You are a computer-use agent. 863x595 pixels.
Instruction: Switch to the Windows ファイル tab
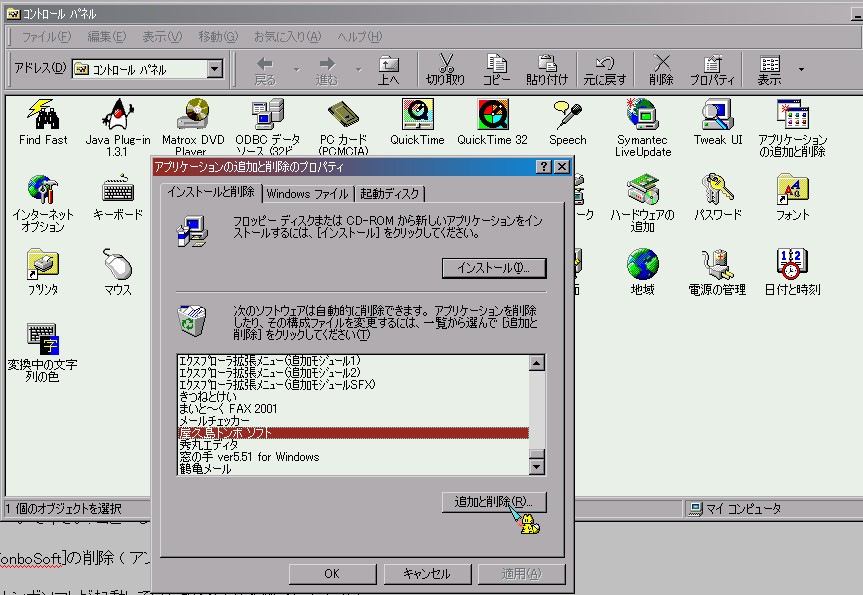(308, 194)
